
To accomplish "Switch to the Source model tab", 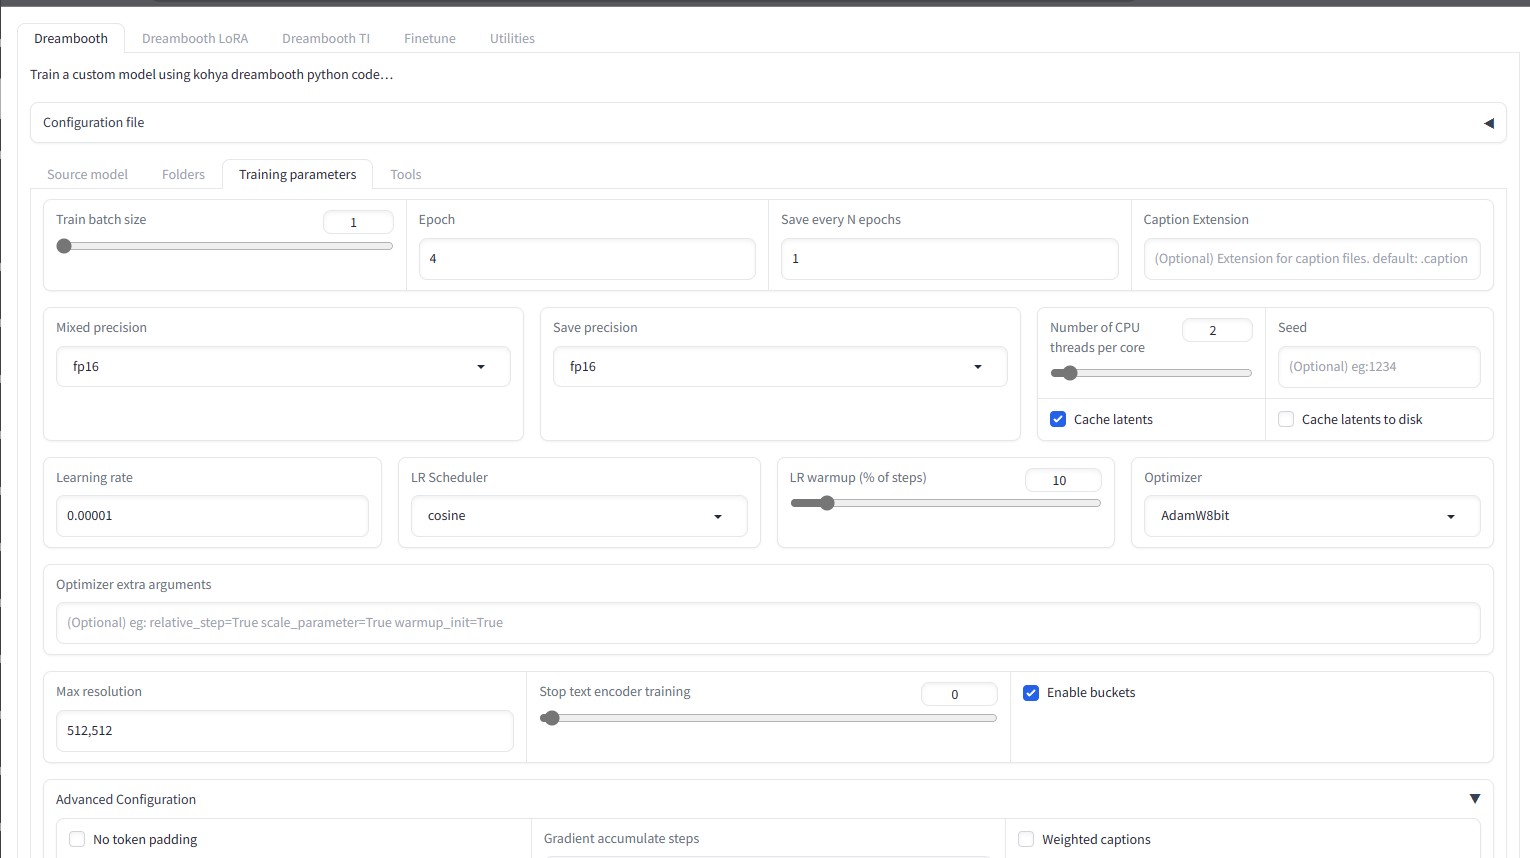I will coord(88,174).
